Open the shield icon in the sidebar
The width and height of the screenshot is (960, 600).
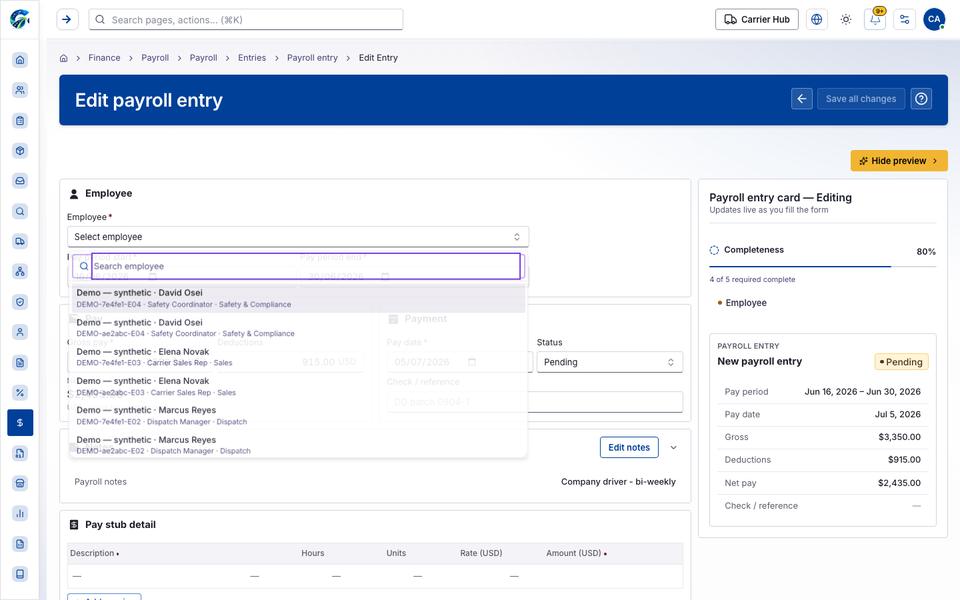pos(20,302)
